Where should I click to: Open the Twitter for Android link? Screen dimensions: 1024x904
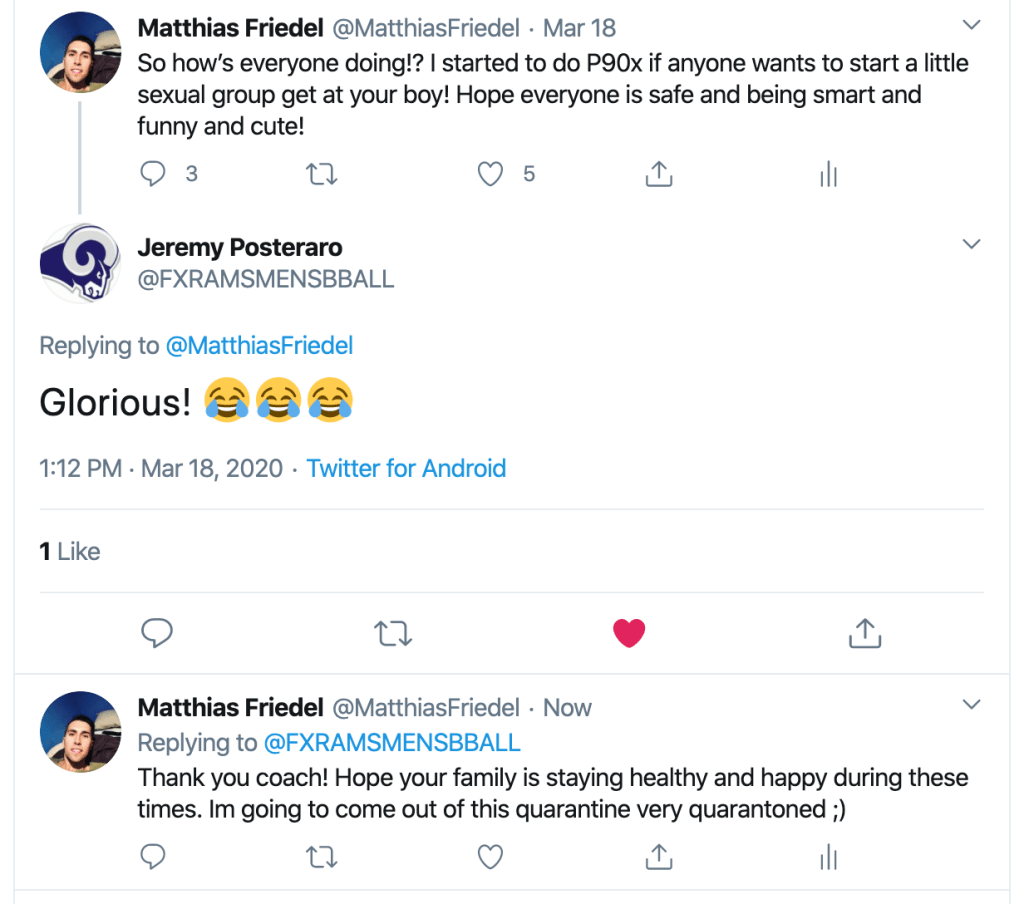coord(406,468)
